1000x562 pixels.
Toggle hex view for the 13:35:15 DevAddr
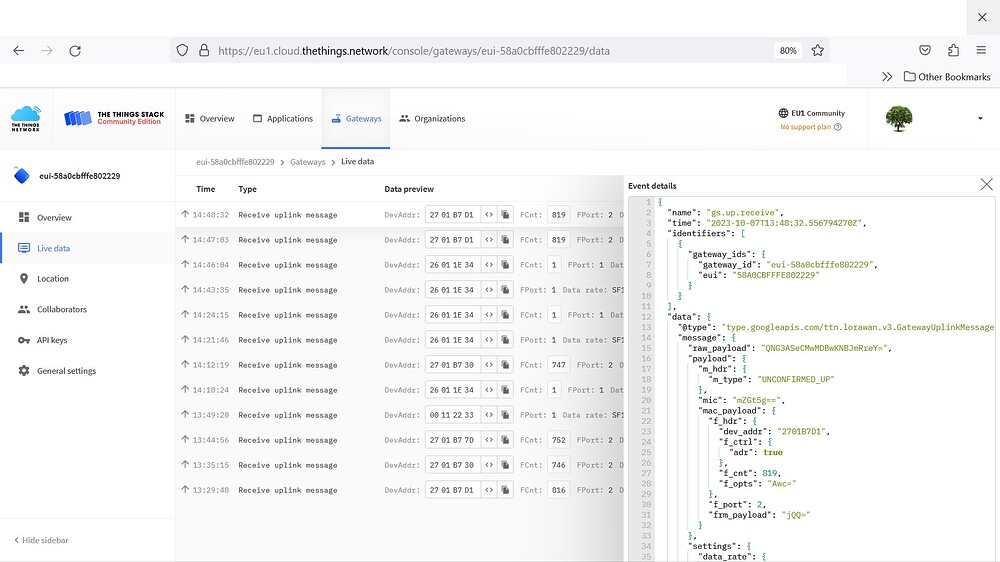tap(489, 465)
